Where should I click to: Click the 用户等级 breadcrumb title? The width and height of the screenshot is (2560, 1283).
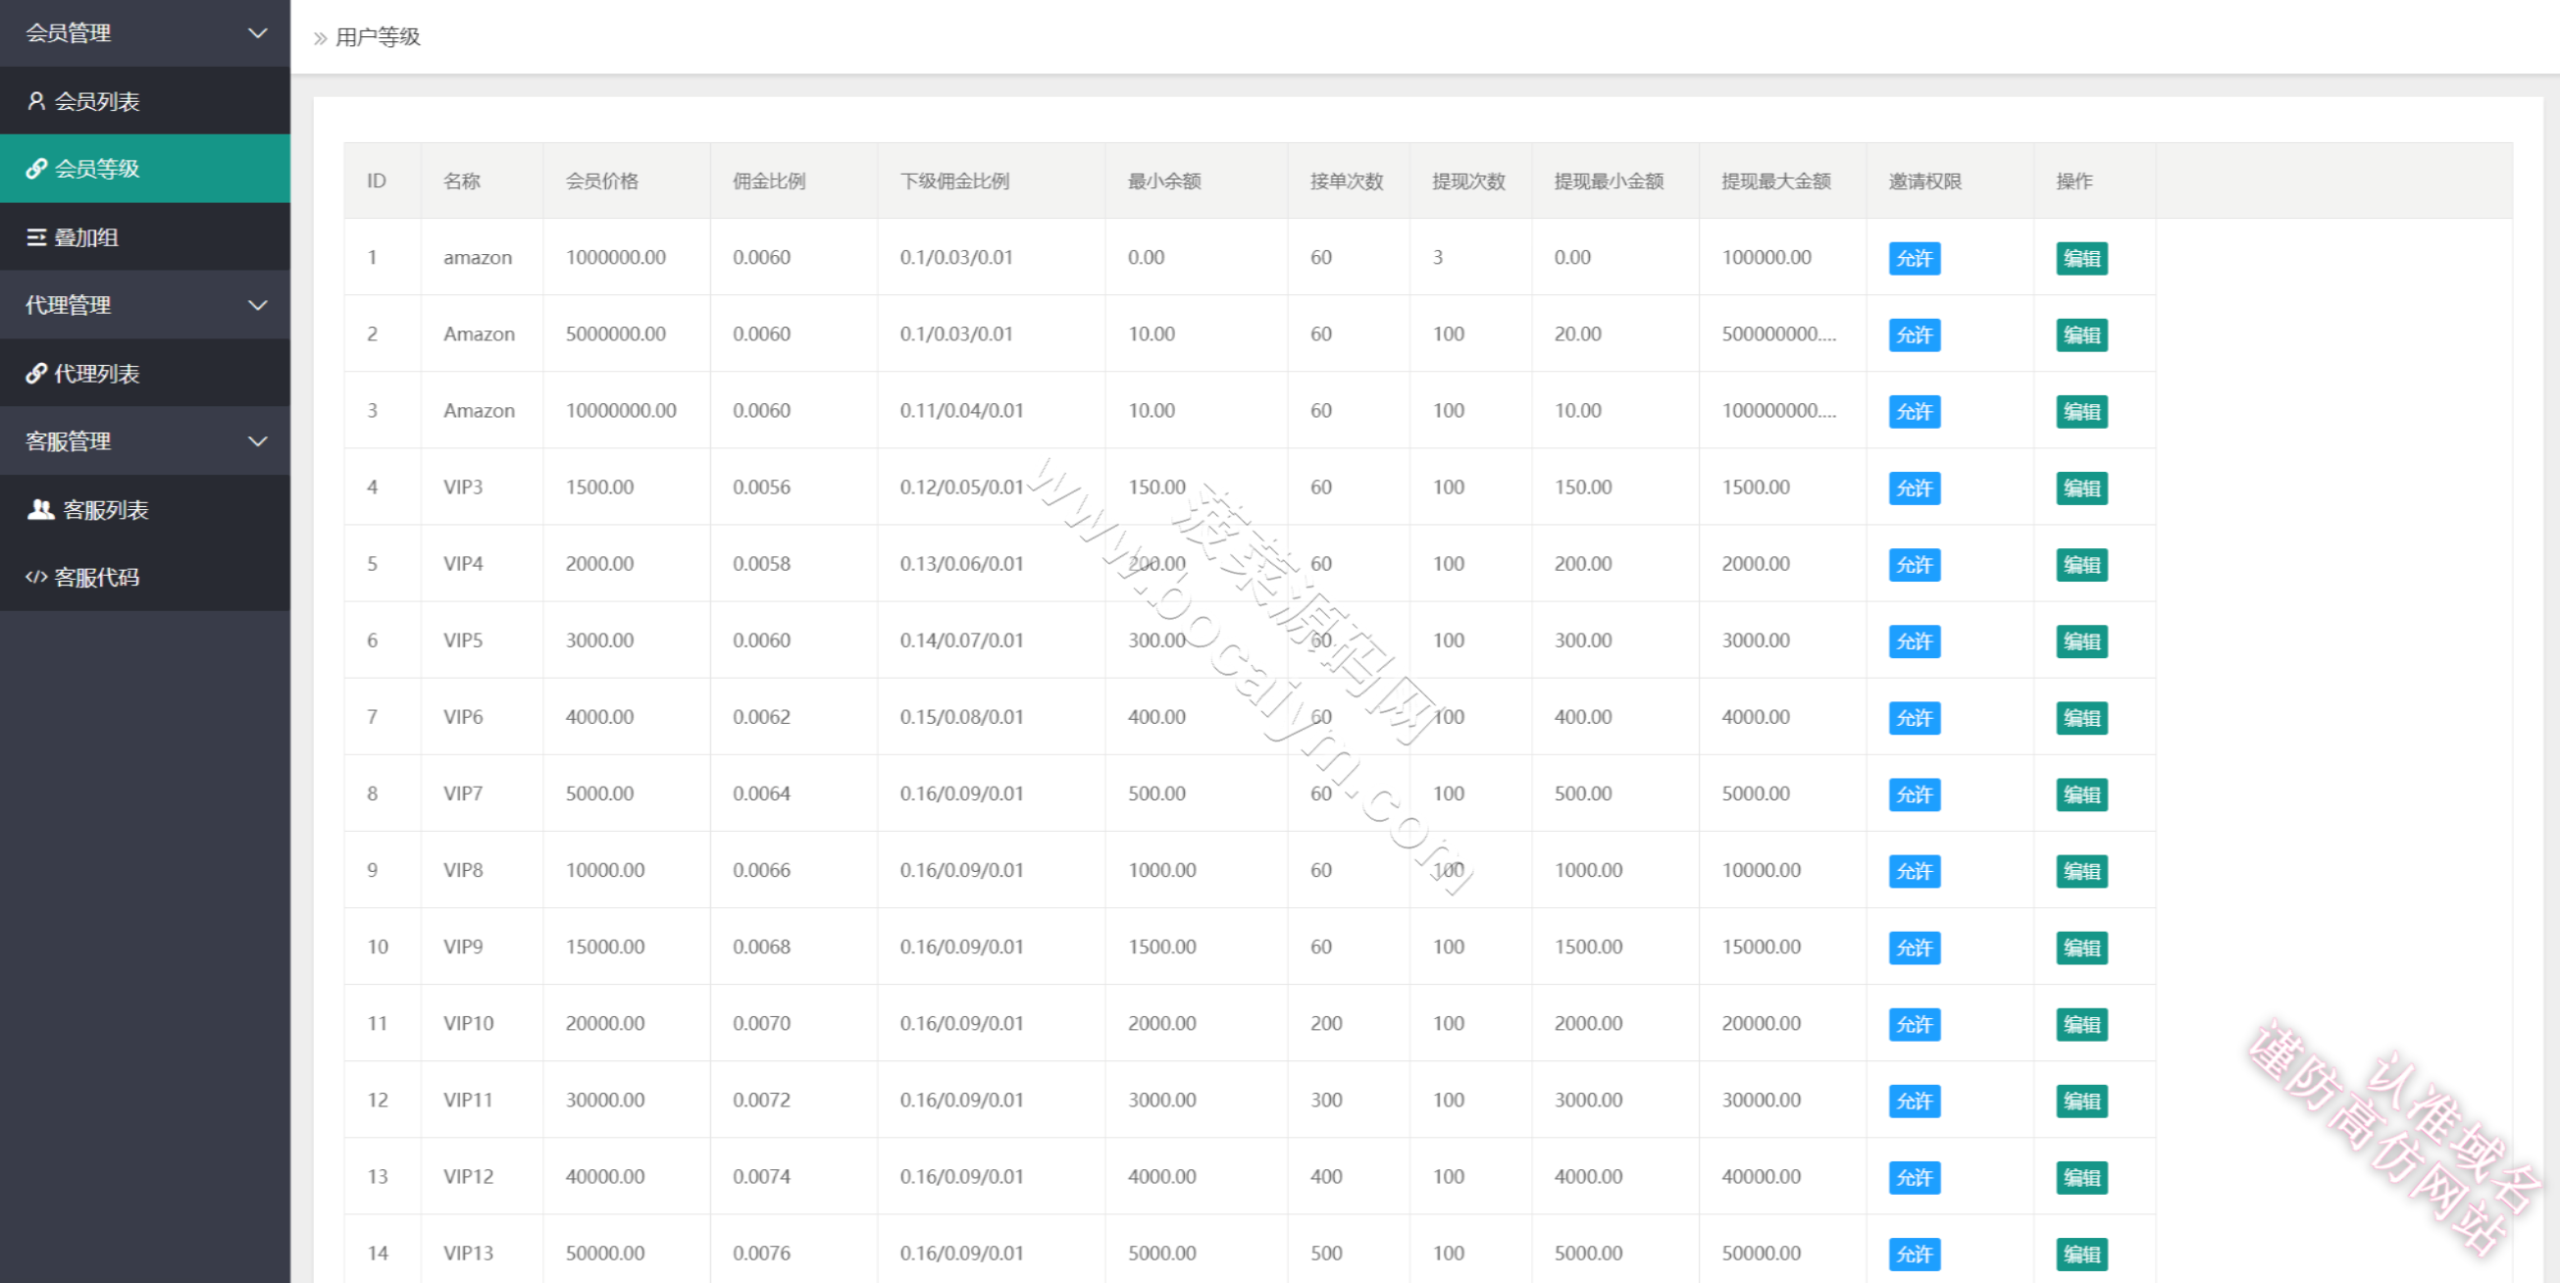378,38
